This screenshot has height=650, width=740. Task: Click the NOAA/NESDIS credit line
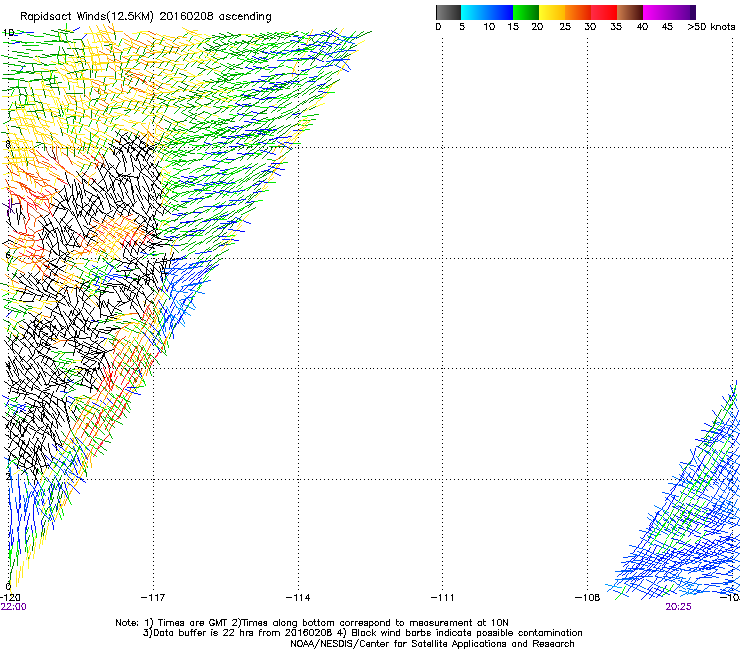[x=432, y=644]
